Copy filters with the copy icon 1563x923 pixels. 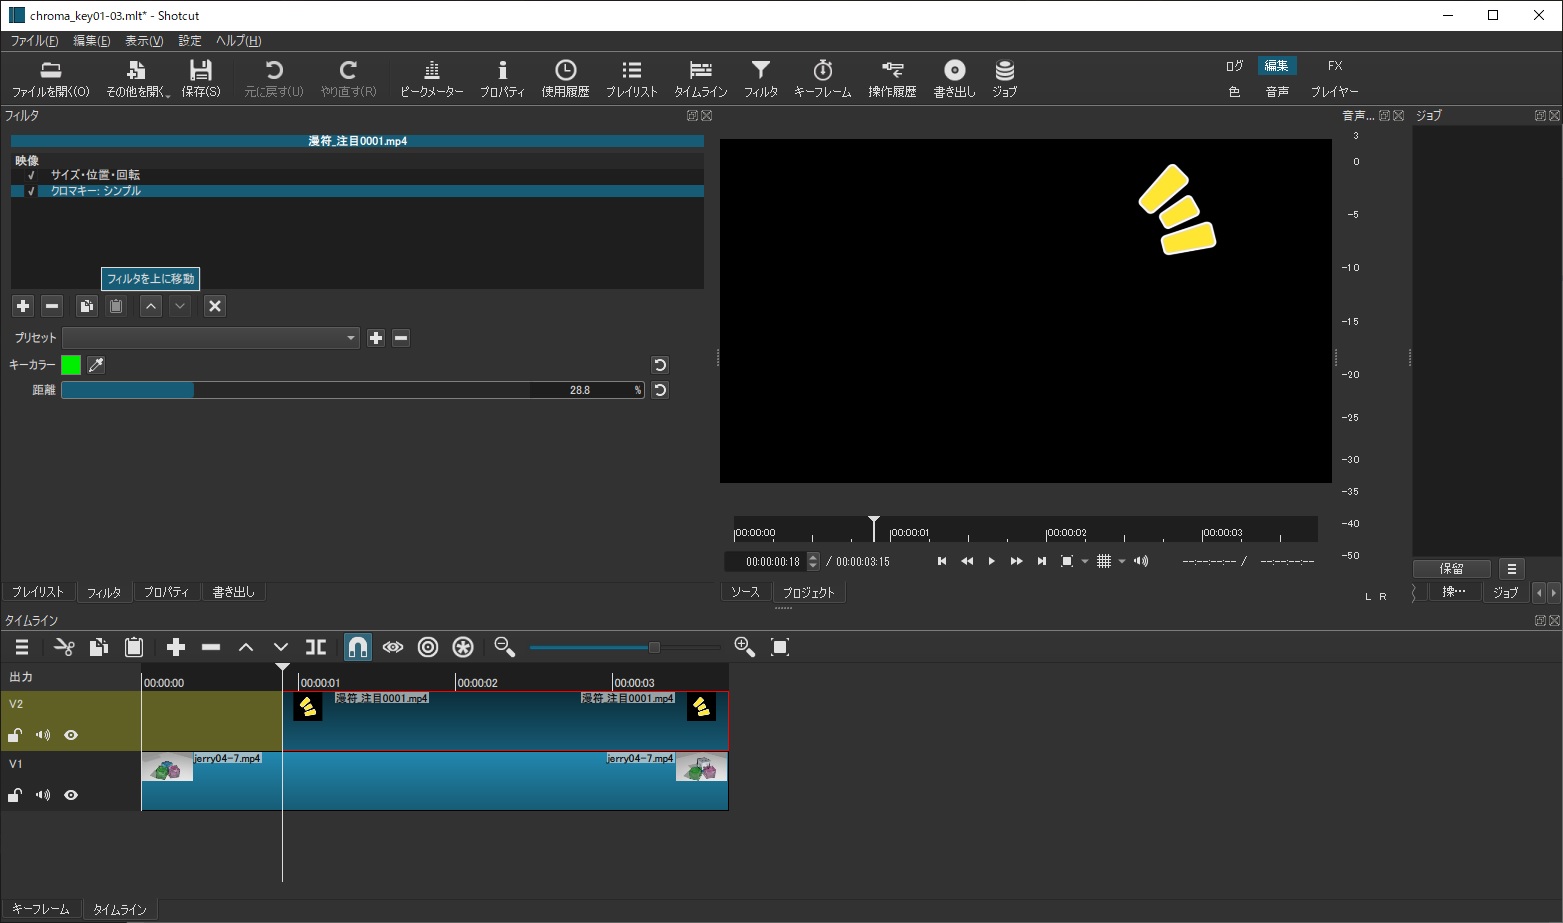click(x=86, y=306)
